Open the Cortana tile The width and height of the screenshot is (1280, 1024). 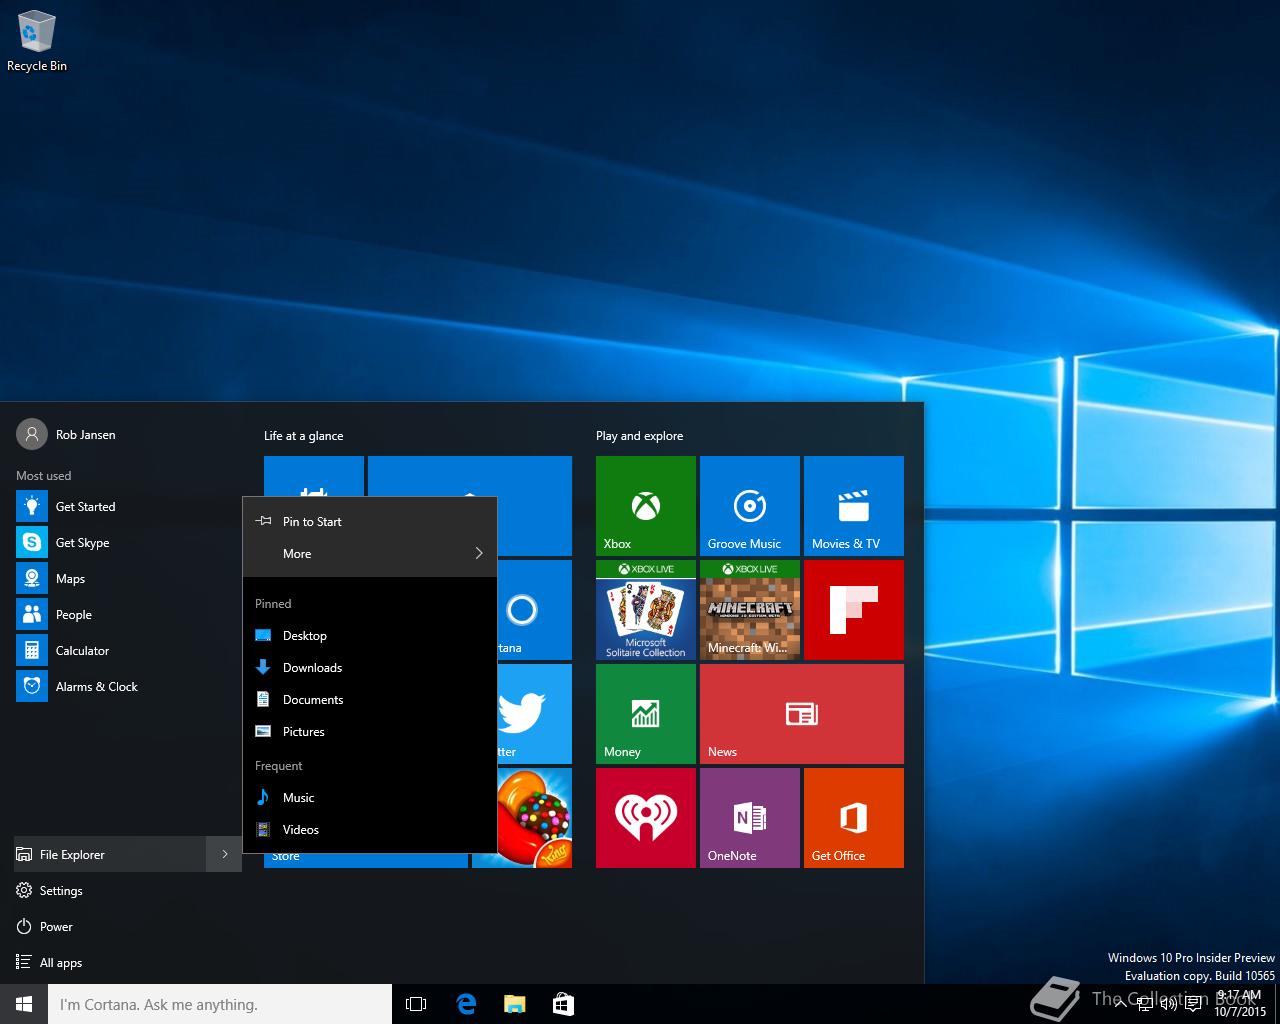pos(535,610)
